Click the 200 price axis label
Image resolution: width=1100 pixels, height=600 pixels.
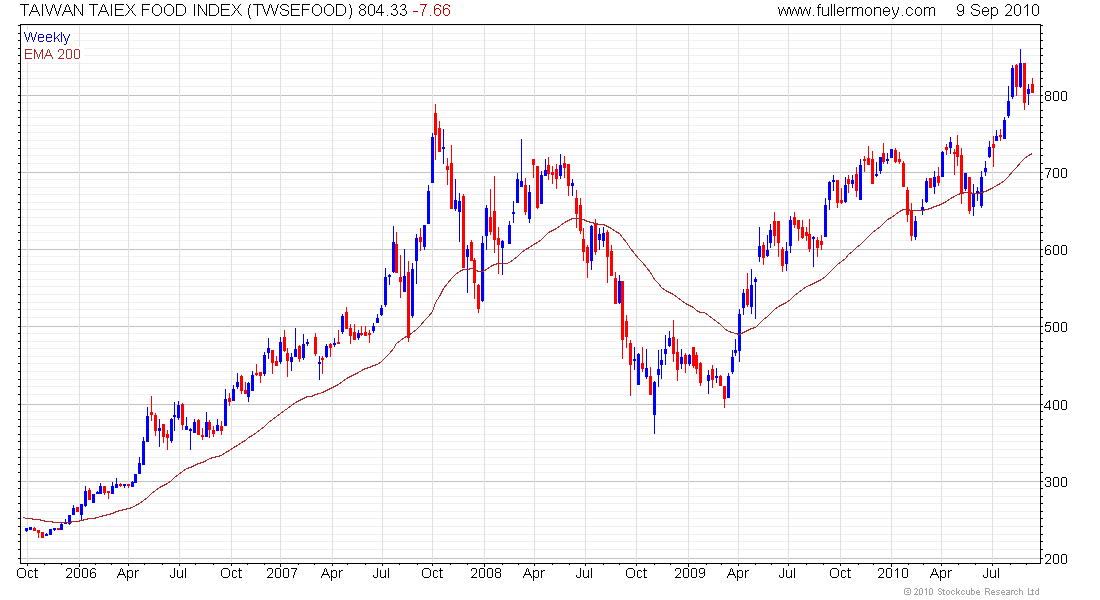coord(1056,559)
